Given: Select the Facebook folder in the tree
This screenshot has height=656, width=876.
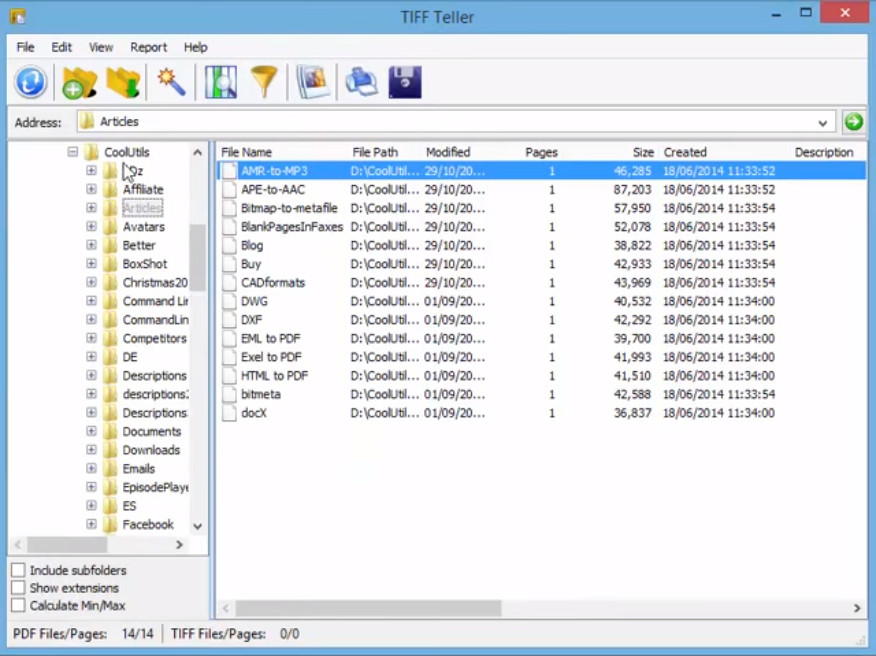Looking at the screenshot, I should (148, 525).
